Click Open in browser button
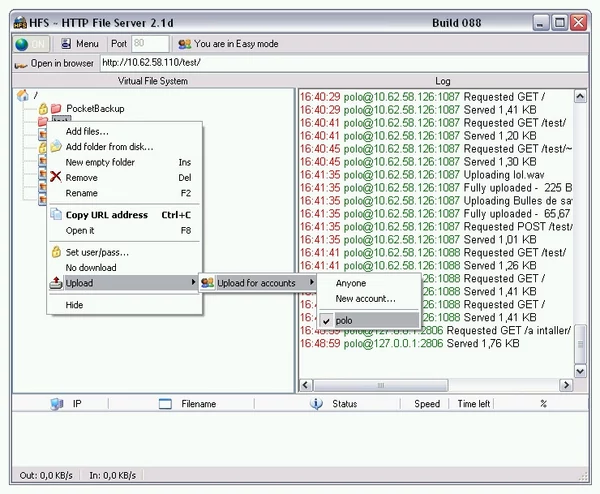Viewport: 600px width, 494px height. [x=55, y=64]
